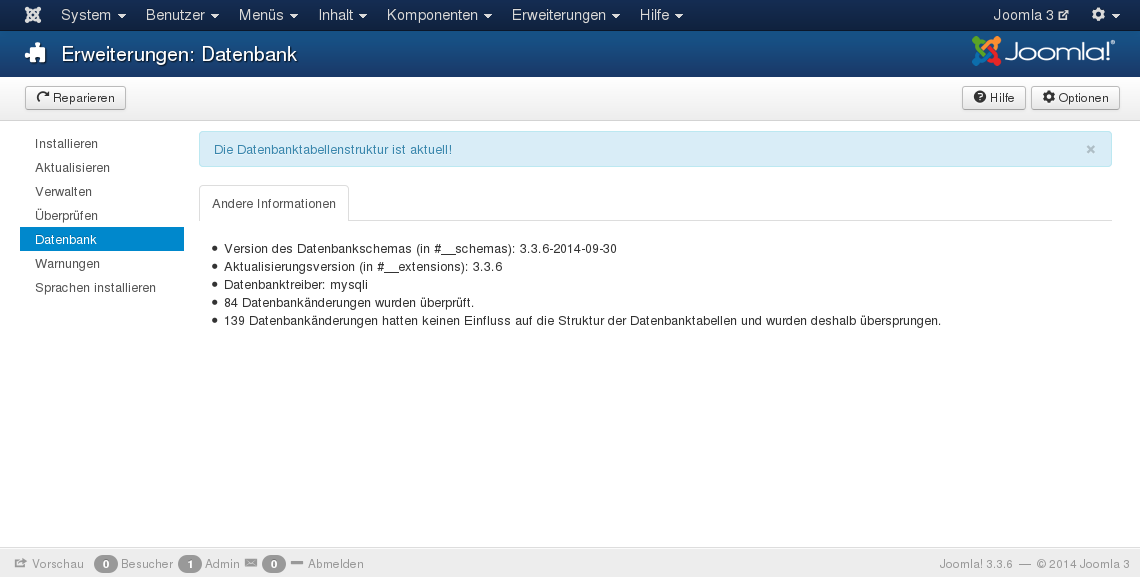1140x577 pixels.
Task: Click Abmelden to log out
Action: [x=335, y=564]
